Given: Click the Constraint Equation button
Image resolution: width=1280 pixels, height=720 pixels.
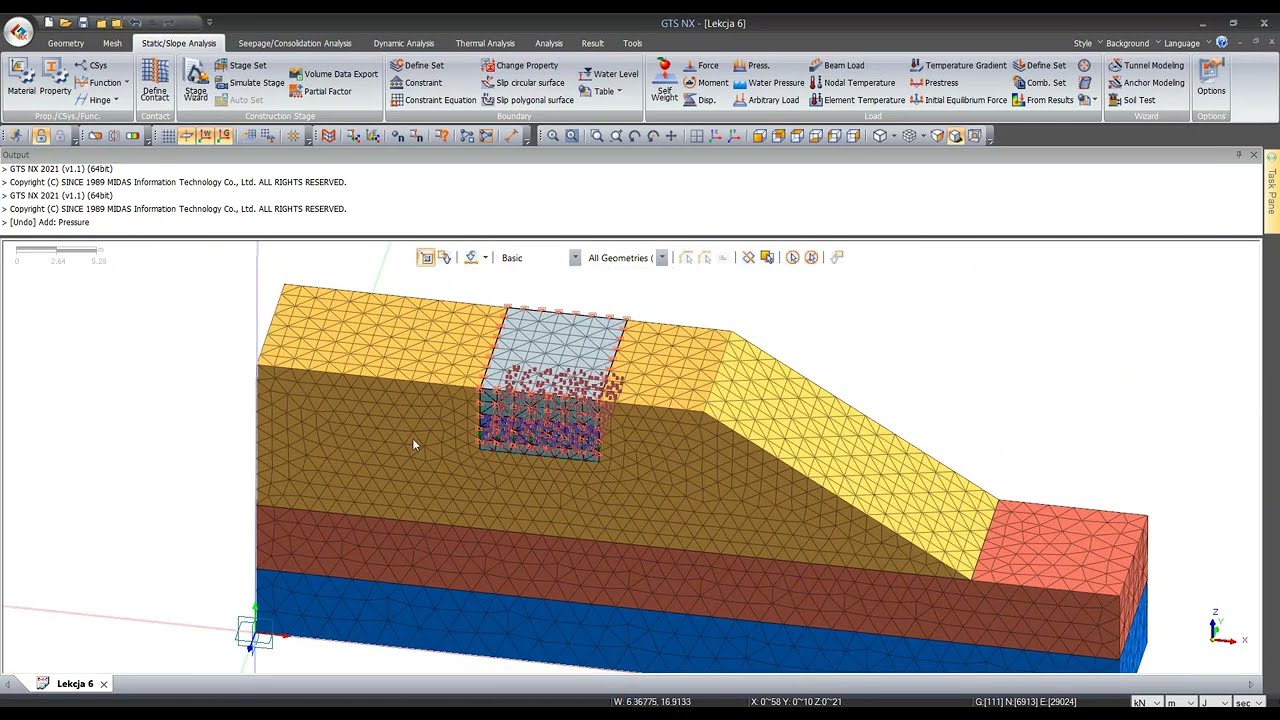Looking at the screenshot, I should click(x=433, y=100).
